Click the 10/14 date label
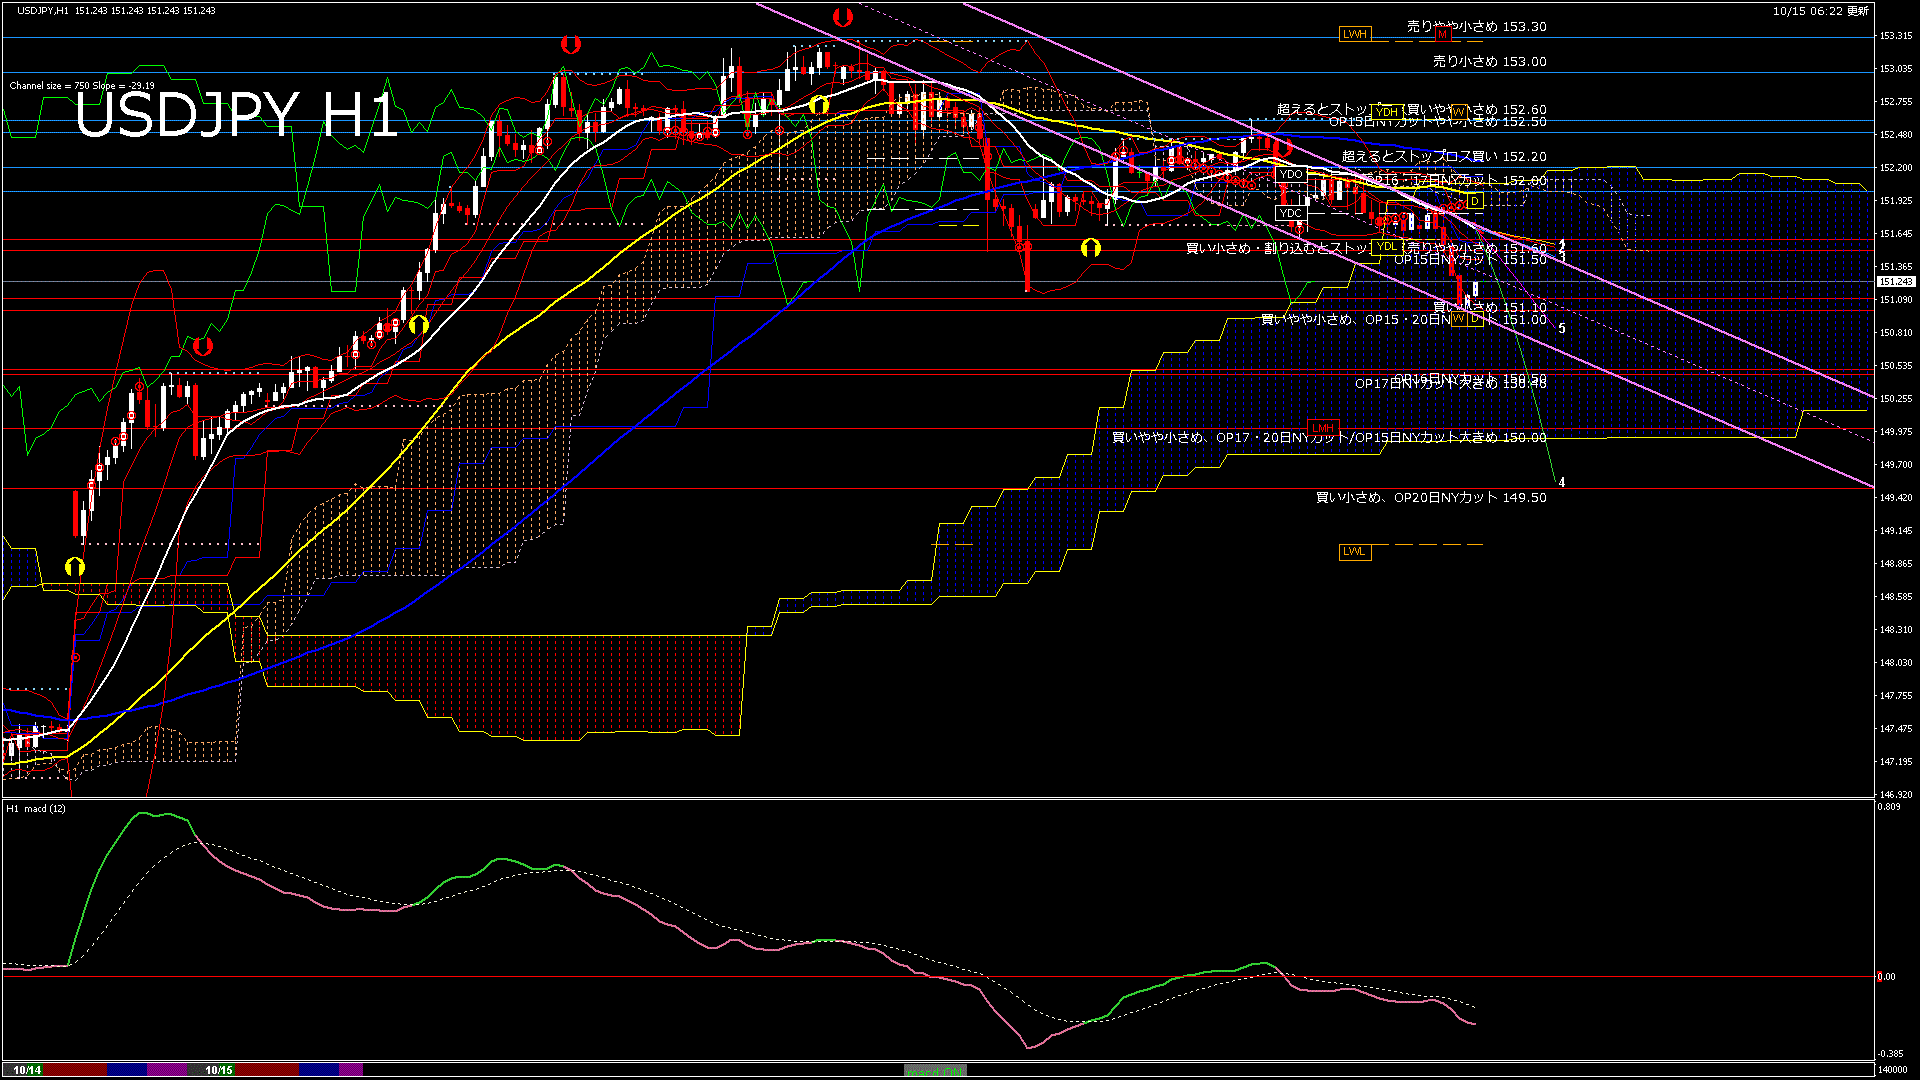This screenshot has height=1080, width=1920. pyautogui.click(x=27, y=1070)
